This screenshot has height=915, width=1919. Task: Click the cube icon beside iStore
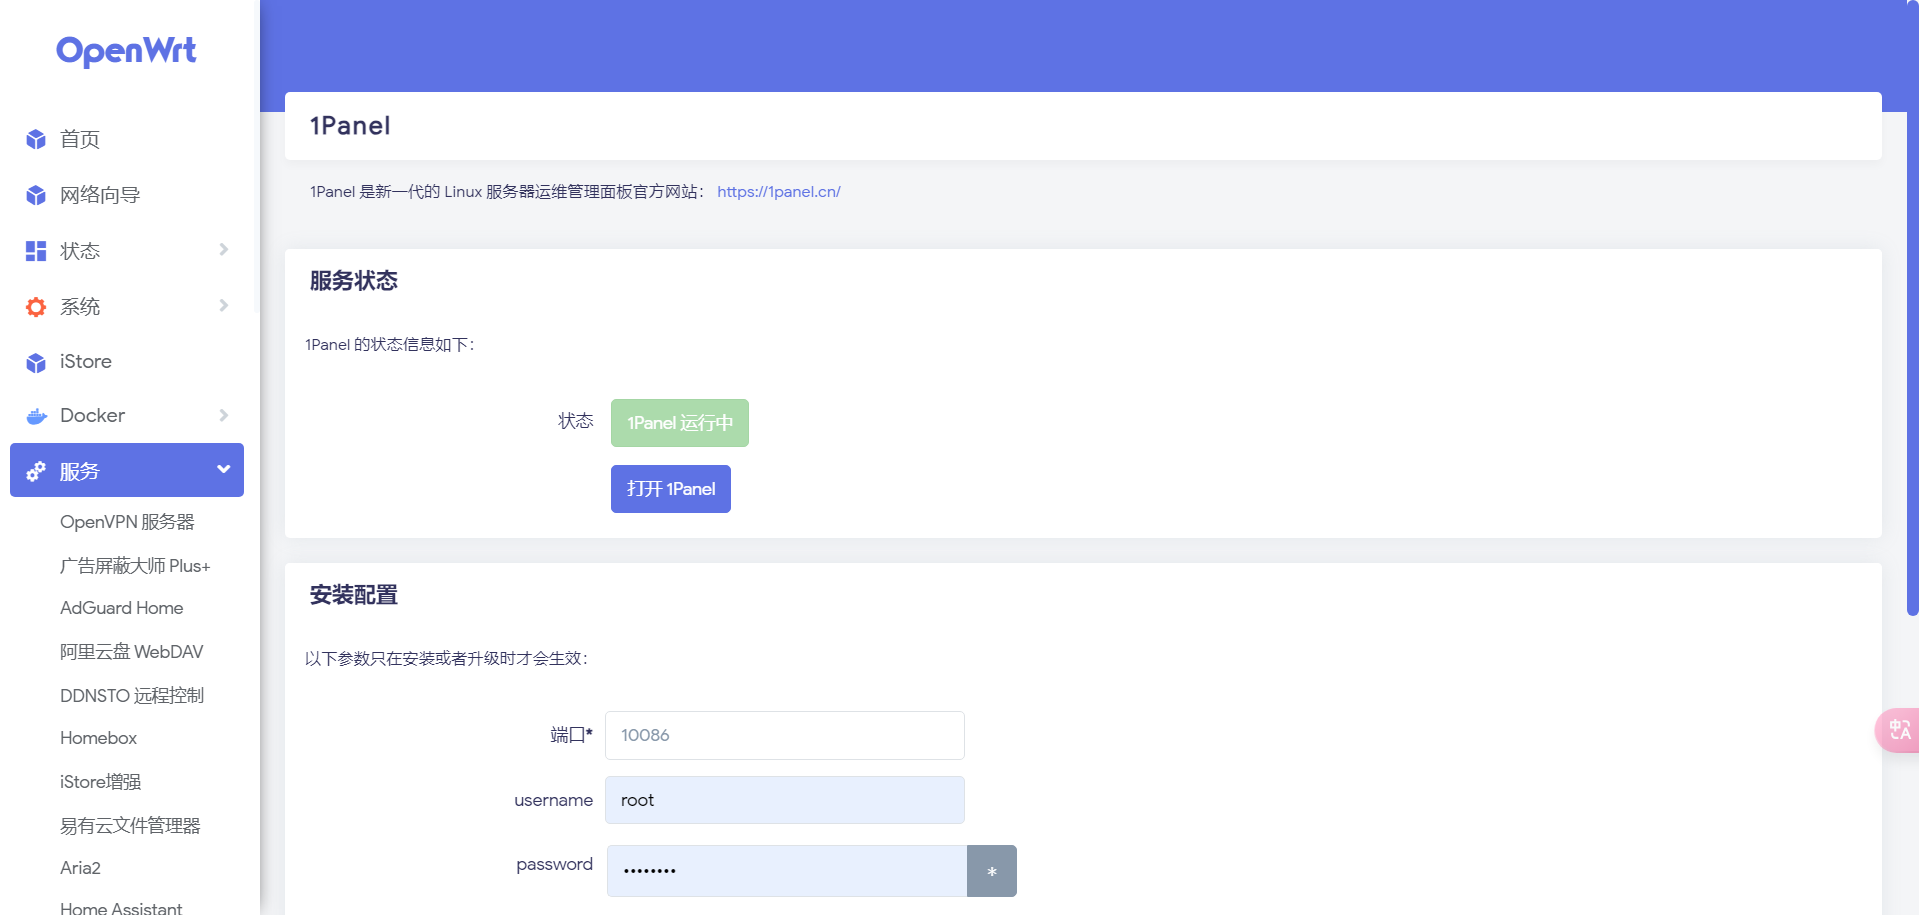point(36,362)
